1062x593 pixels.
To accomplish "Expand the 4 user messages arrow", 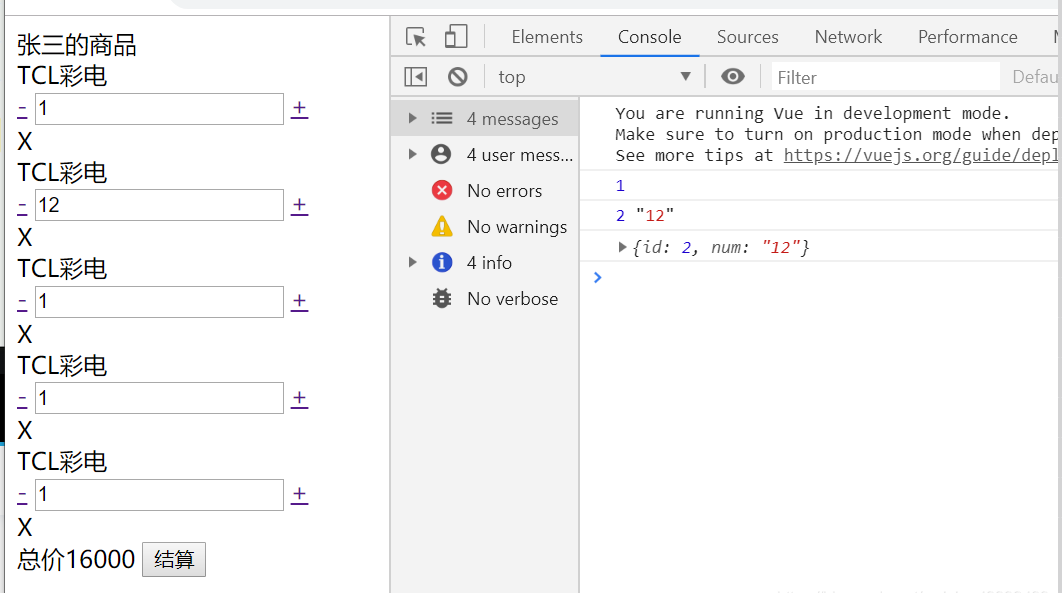I will [412, 154].
